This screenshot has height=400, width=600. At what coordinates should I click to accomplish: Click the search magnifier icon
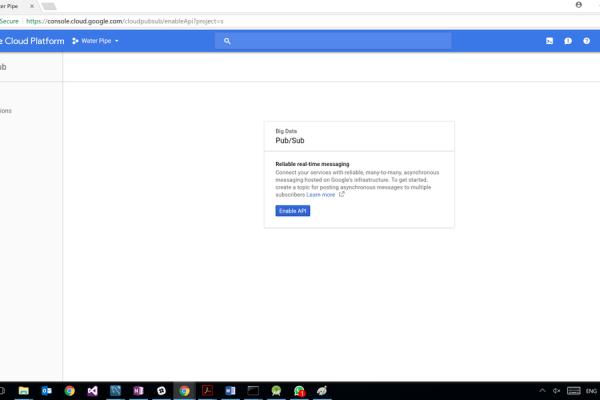(227, 41)
